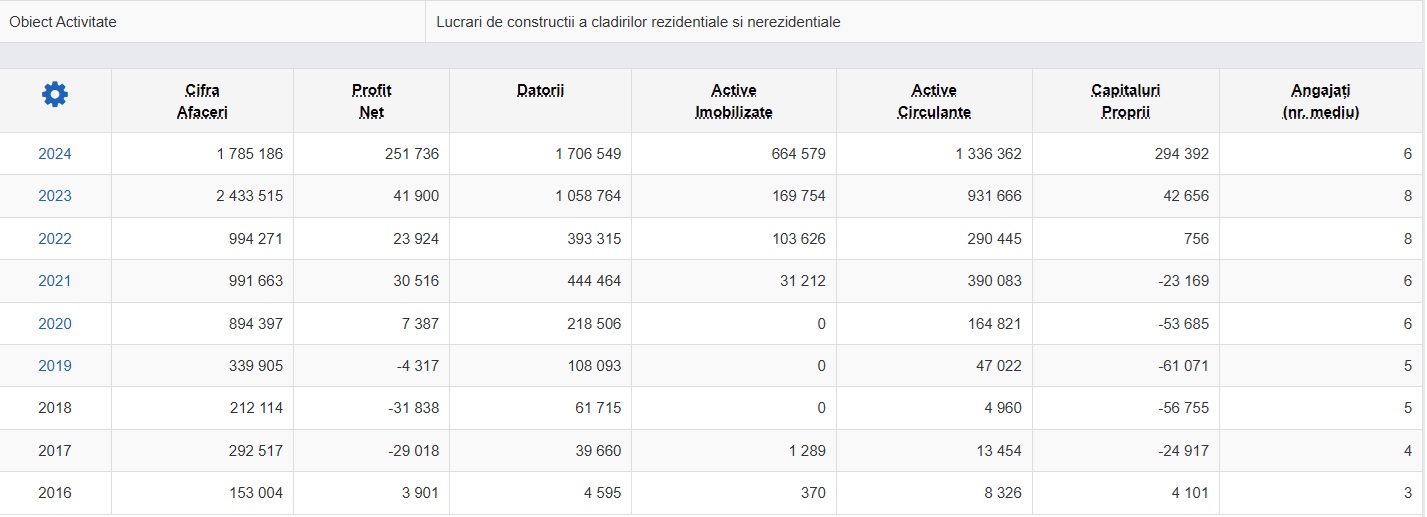Click the Obiect Activitate label cell
The image size is (1427, 517).
pos(63,21)
